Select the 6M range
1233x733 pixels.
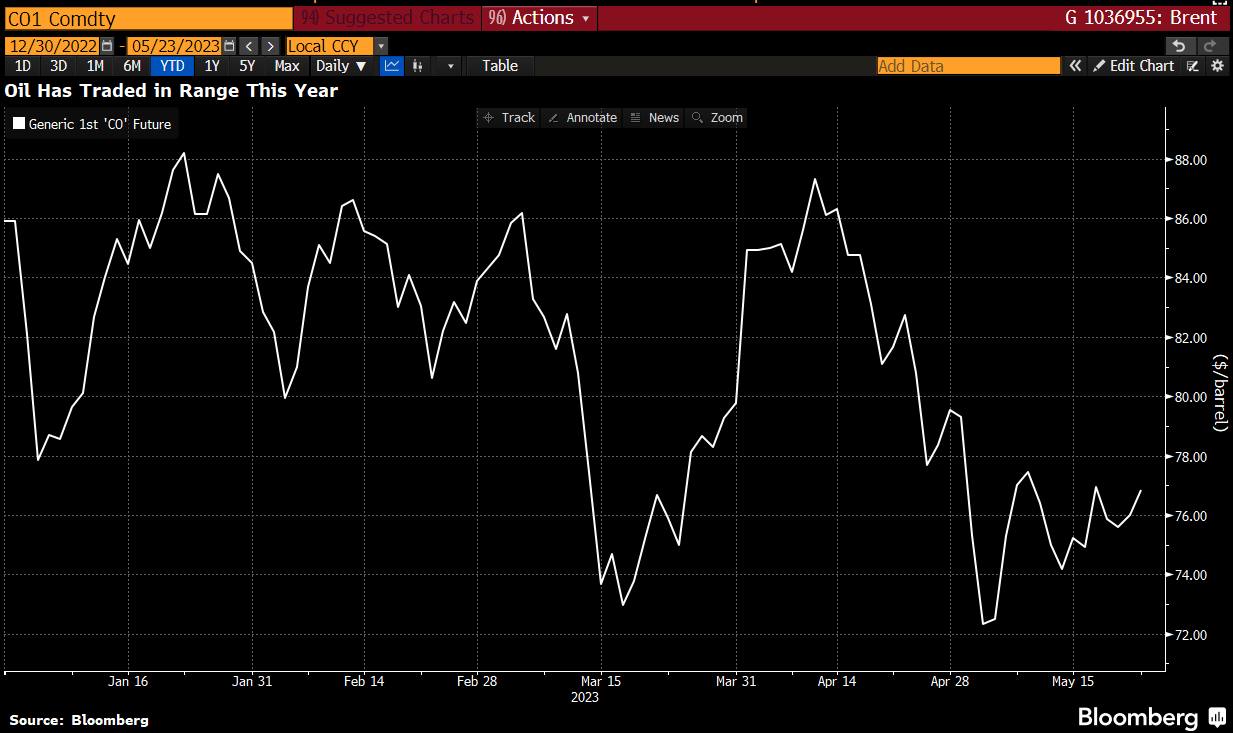(132, 66)
